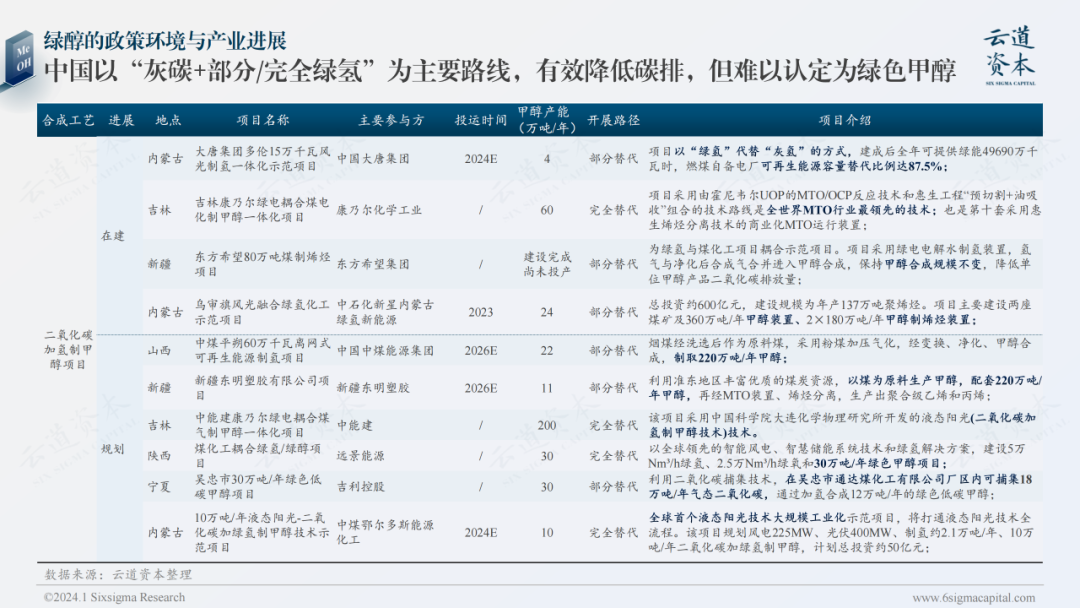Click the 合成工艺 column header
Viewport: 1080px width, 608px height.
tap(68, 120)
